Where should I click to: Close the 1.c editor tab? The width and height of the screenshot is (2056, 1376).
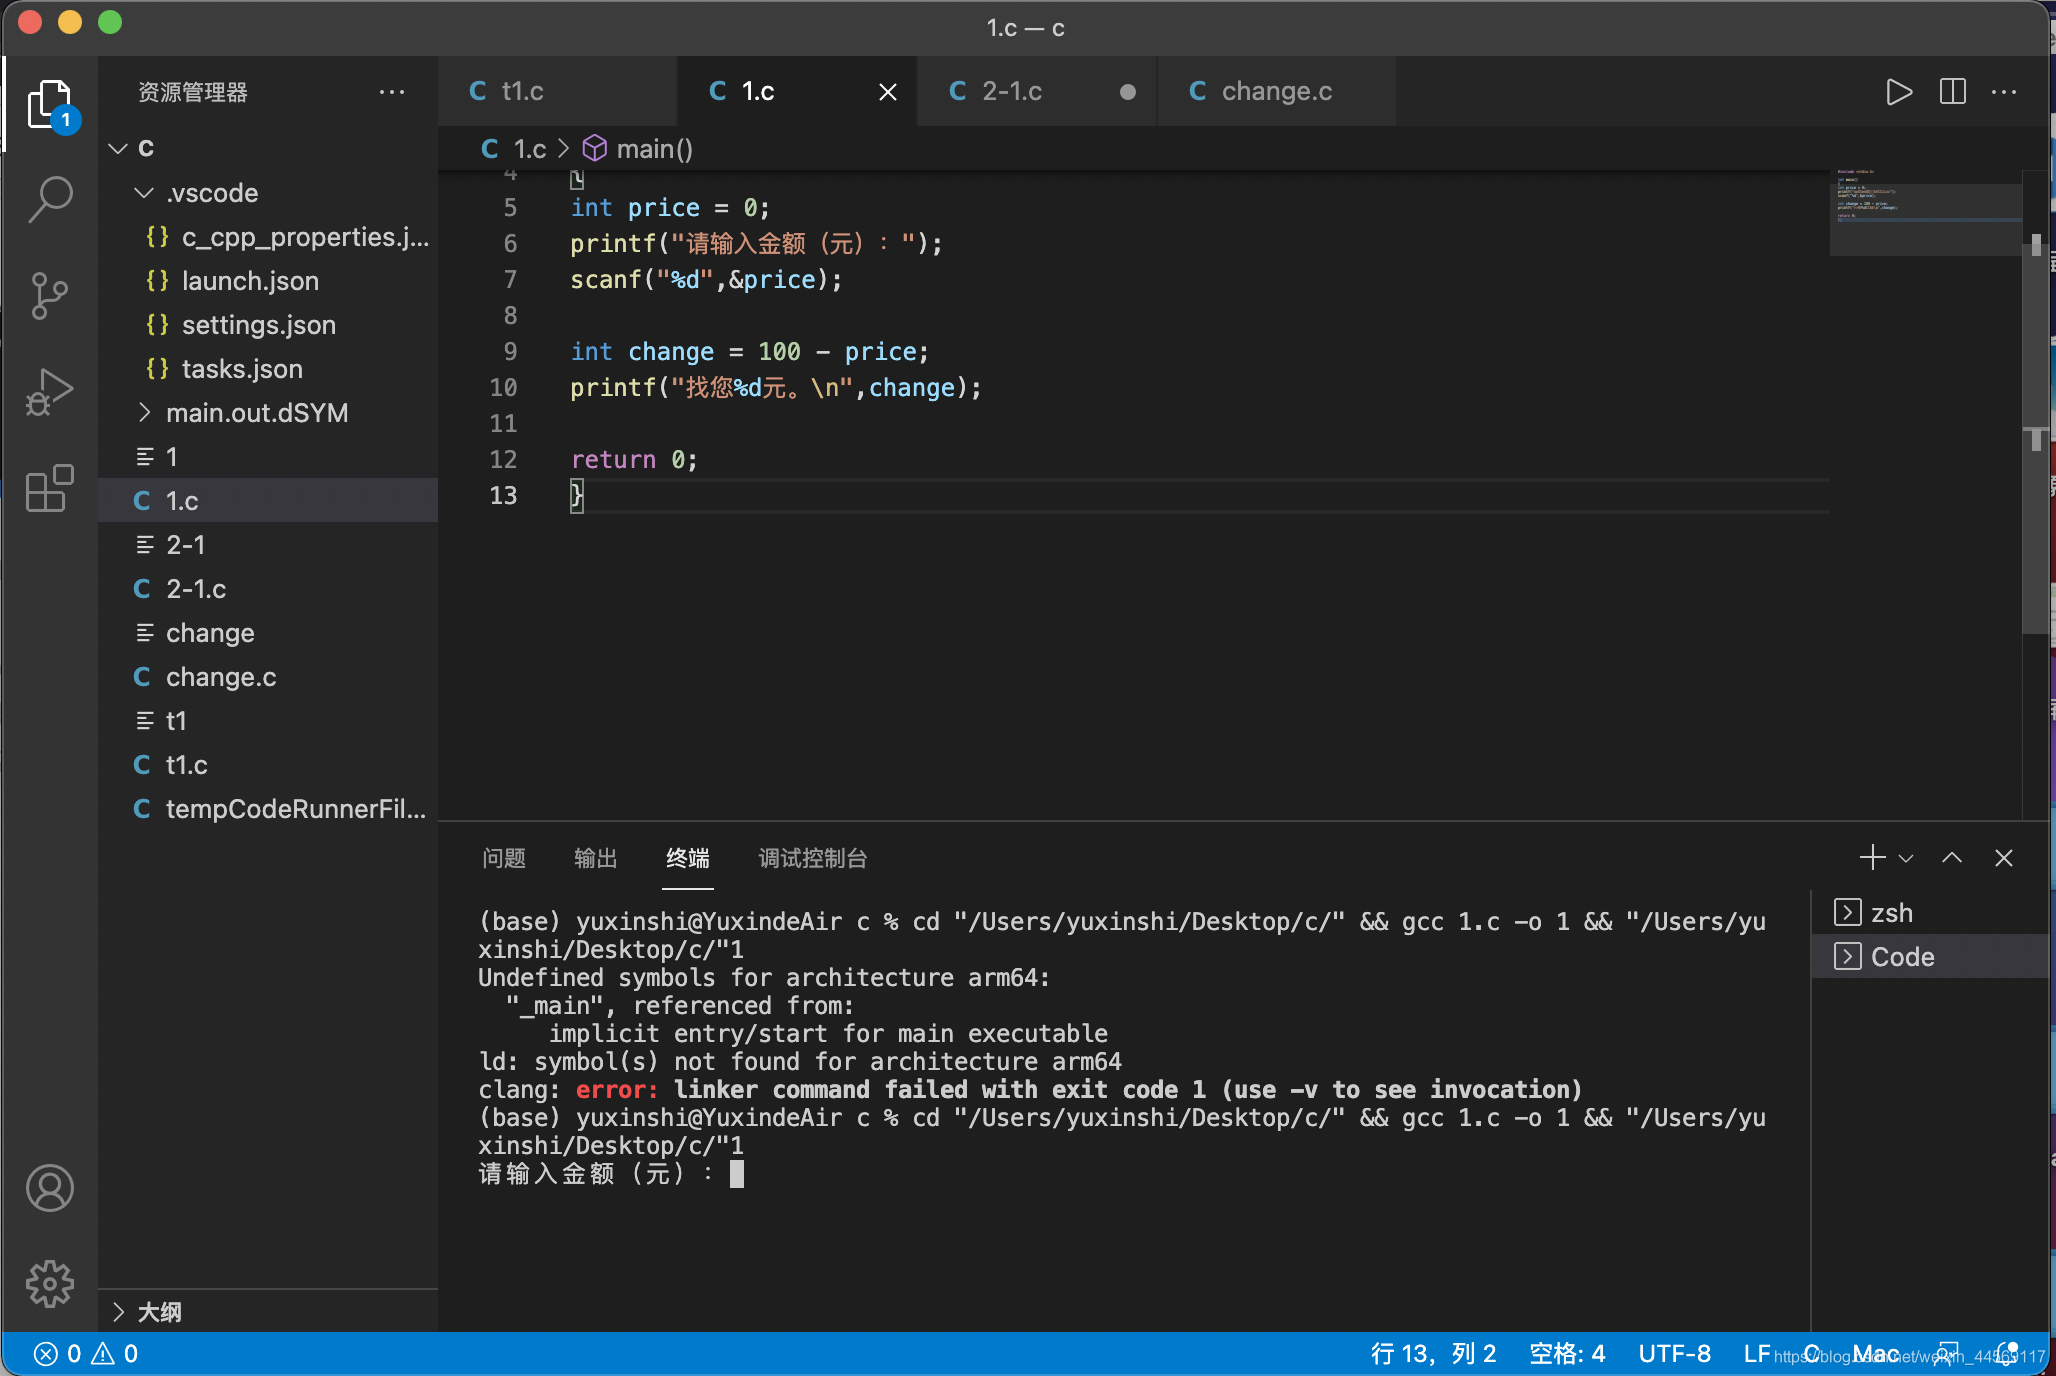[887, 92]
